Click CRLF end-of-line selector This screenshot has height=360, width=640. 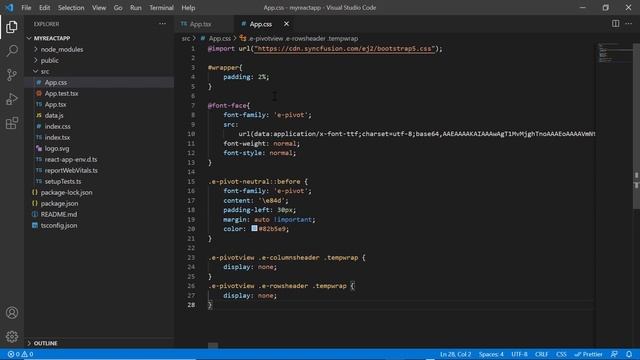(541, 354)
